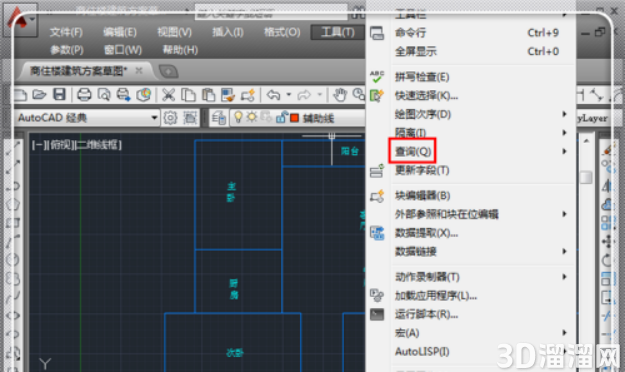Click the 主卧 room label in drawing

(231, 192)
